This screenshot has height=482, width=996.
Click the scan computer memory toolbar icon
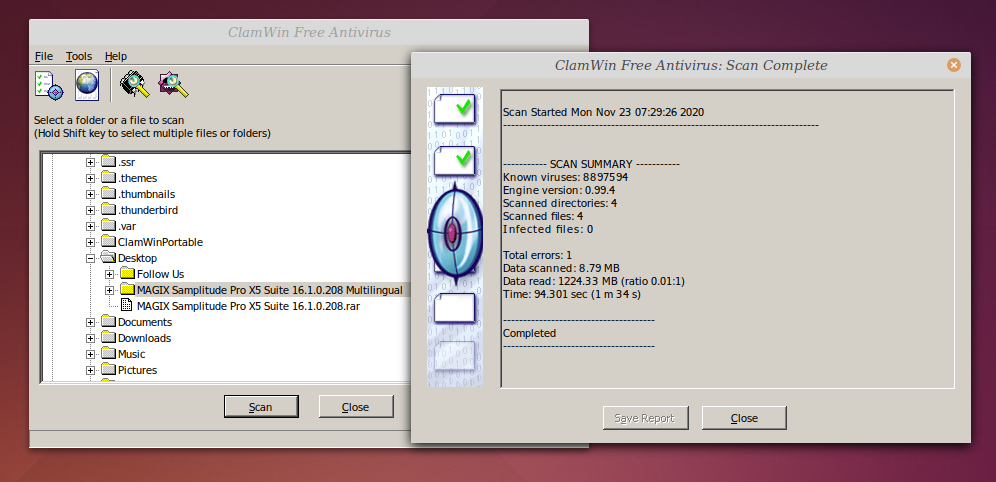coord(135,84)
